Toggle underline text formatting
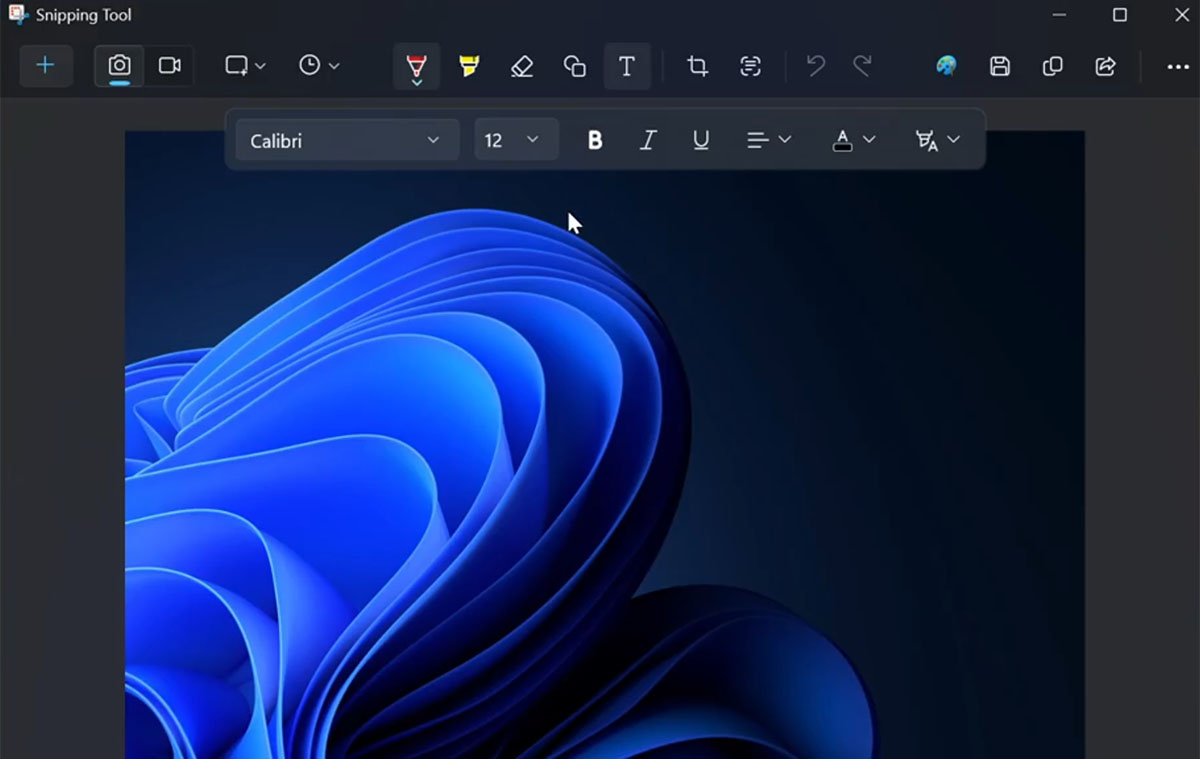The width and height of the screenshot is (1200, 759). pos(700,140)
